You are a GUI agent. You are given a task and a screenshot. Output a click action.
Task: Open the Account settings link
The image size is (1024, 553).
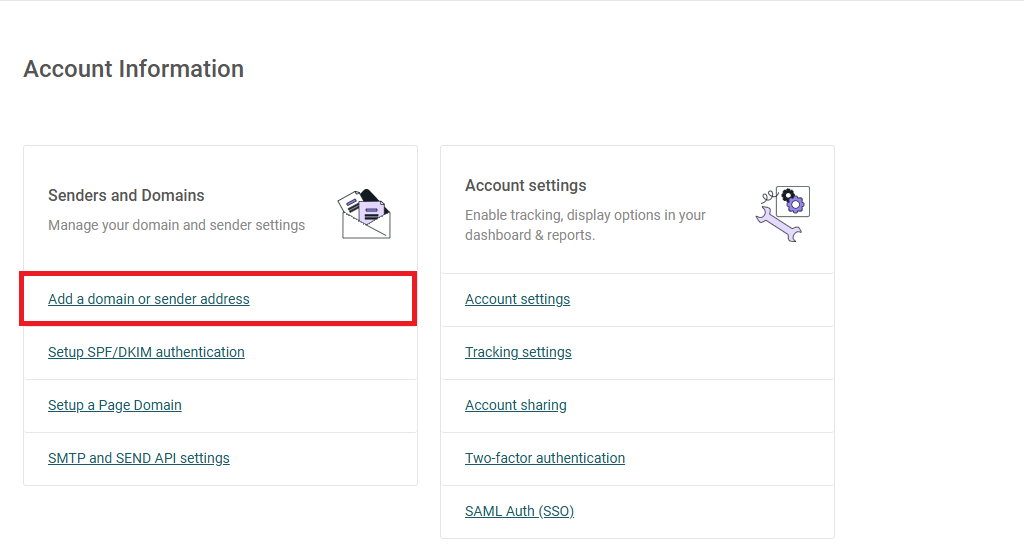pyautogui.click(x=517, y=299)
